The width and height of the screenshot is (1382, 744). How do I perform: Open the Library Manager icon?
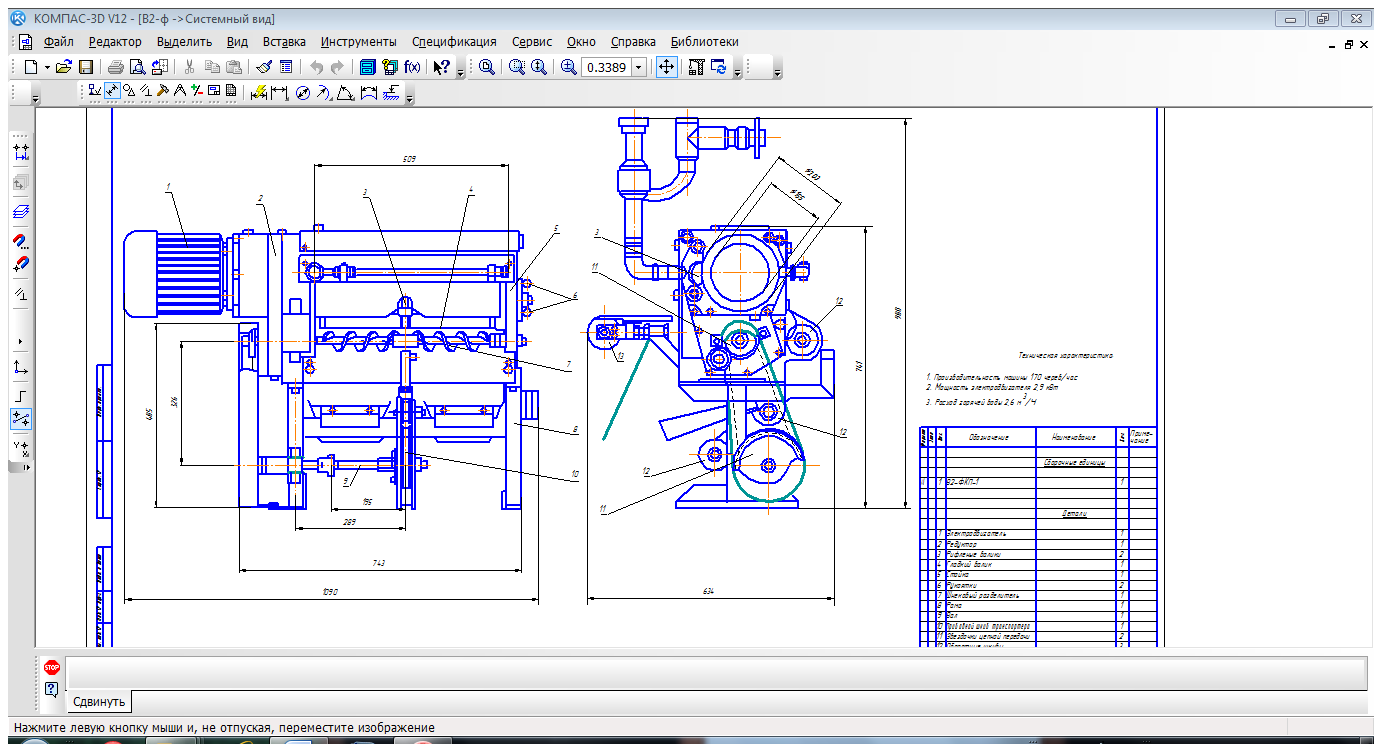coord(367,67)
